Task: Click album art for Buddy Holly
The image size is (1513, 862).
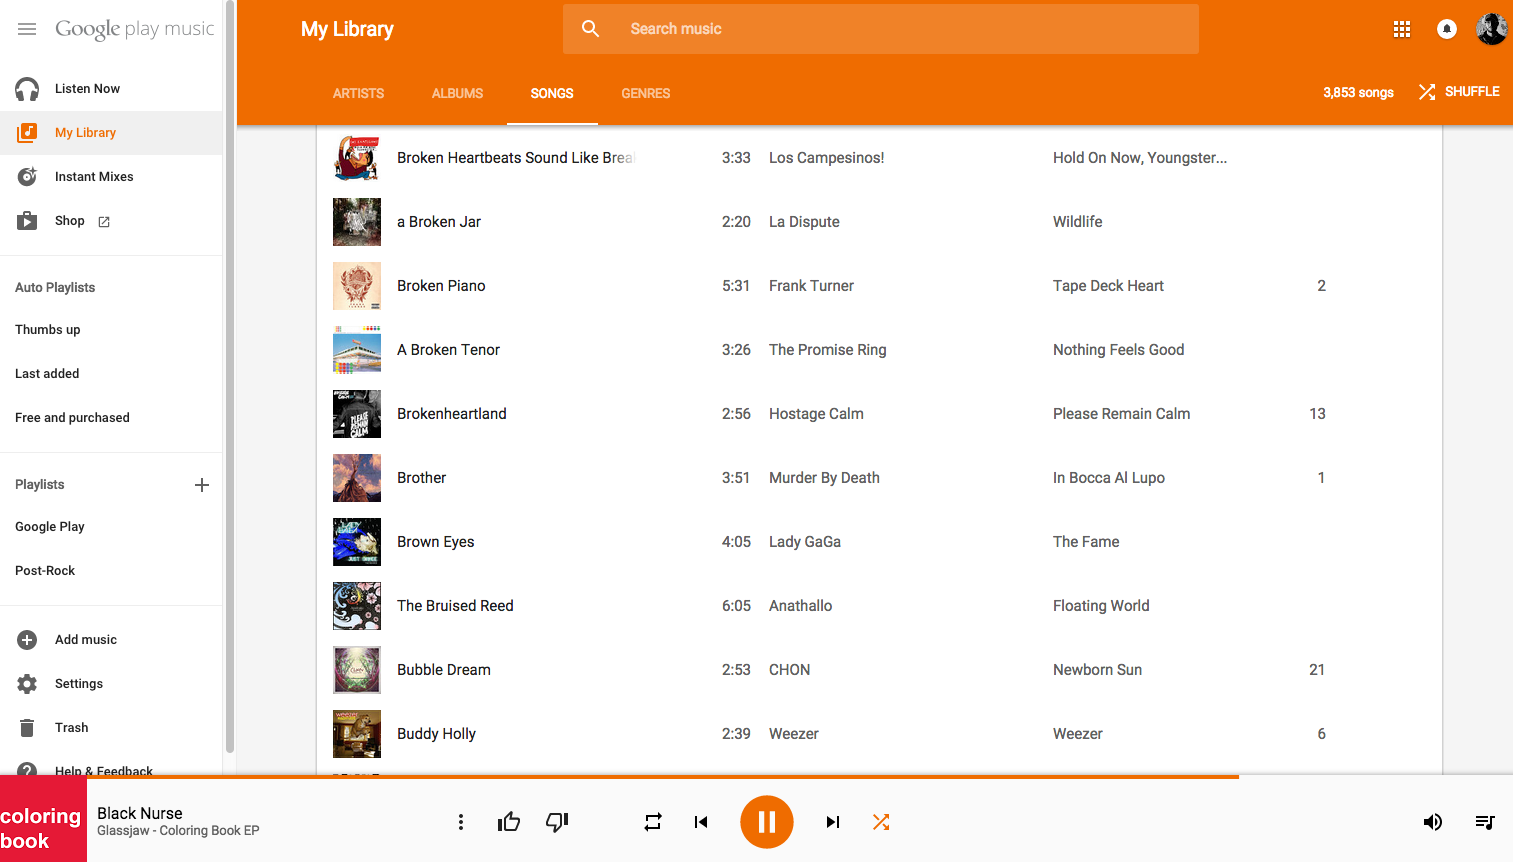Action: pyautogui.click(x=357, y=734)
